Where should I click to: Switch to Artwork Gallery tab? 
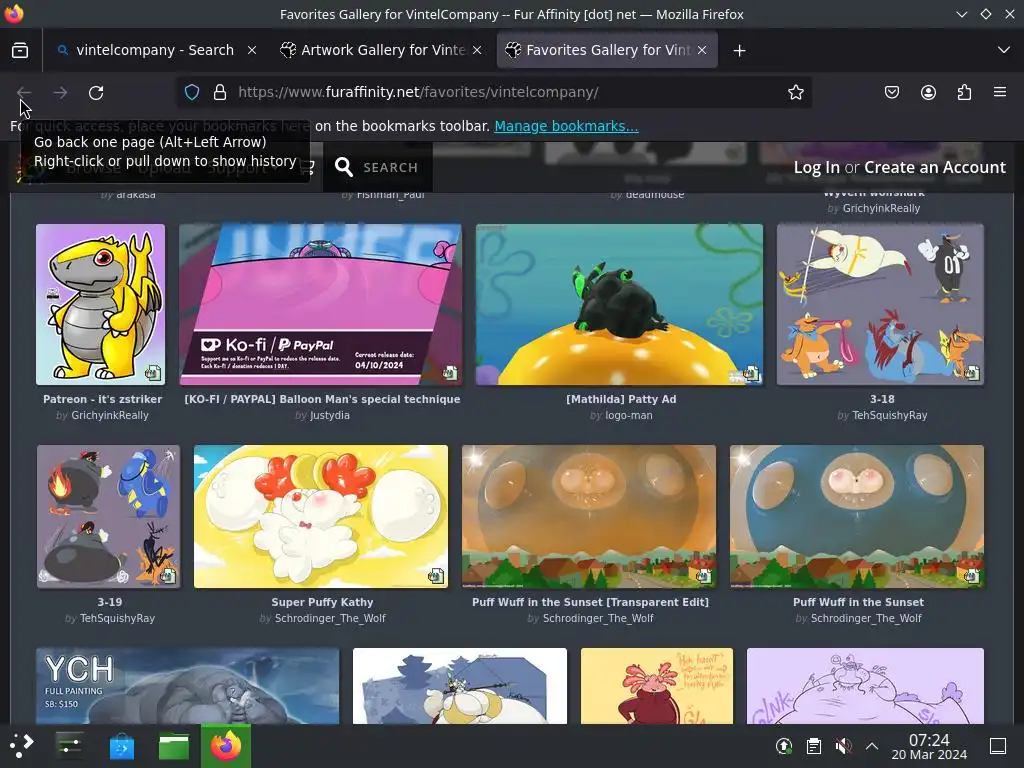(383, 50)
